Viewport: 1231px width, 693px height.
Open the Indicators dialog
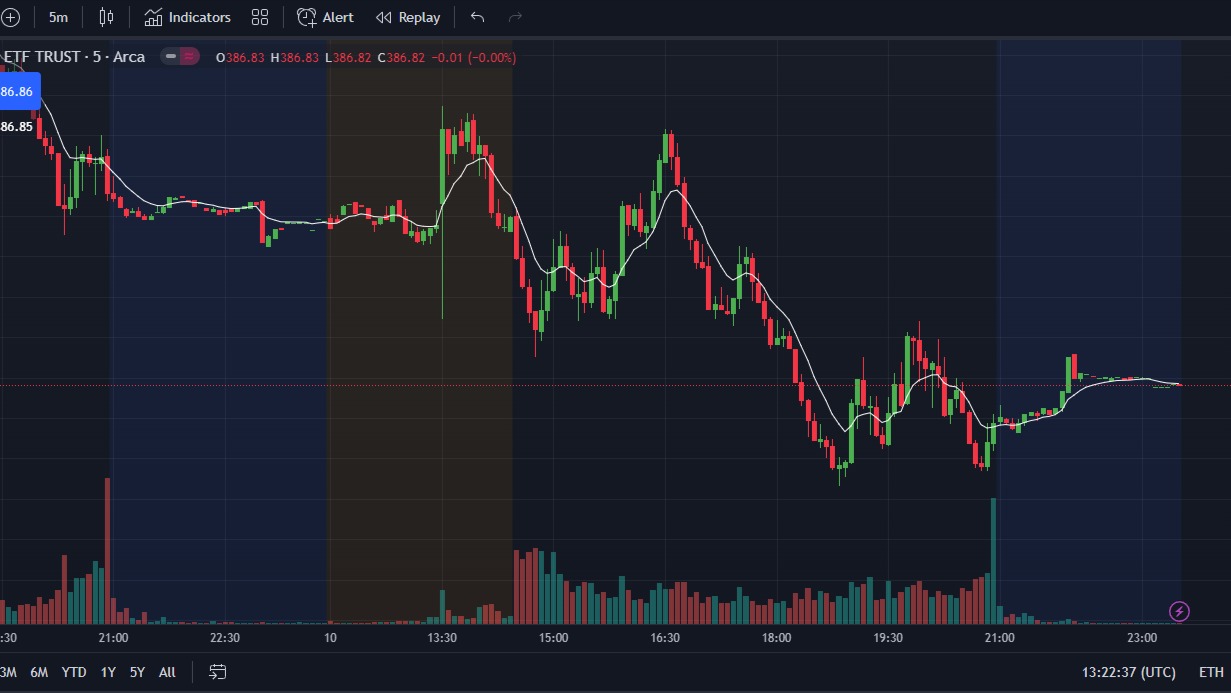pos(188,17)
